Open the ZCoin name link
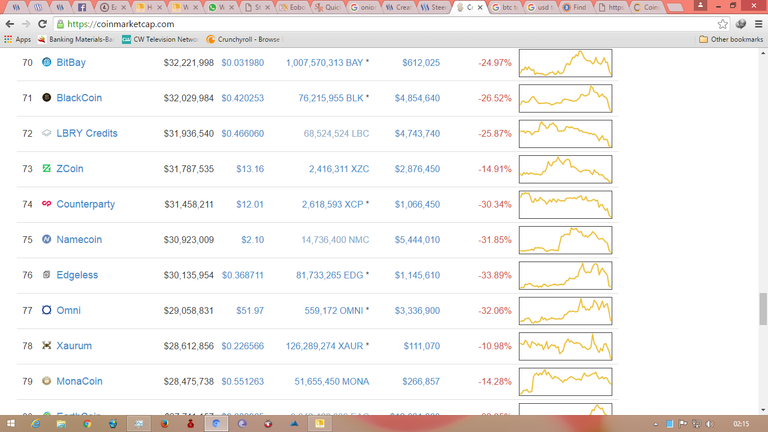The height and width of the screenshot is (432, 768). (x=70, y=168)
